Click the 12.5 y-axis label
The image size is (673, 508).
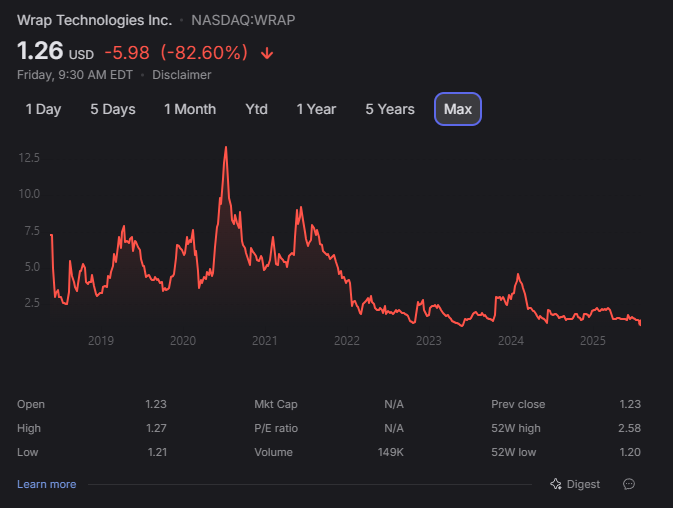[29, 158]
